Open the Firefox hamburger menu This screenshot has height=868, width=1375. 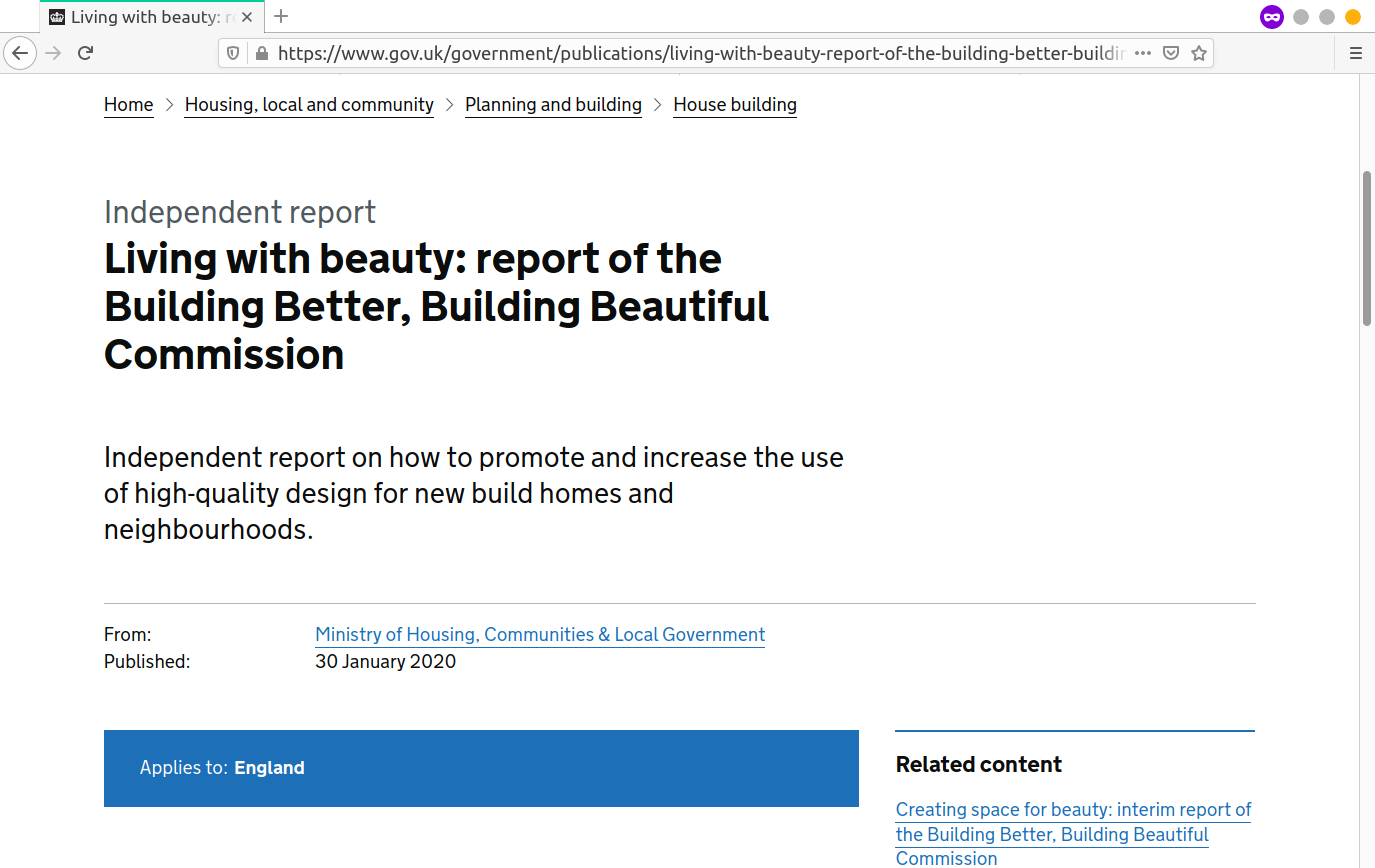(x=1356, y=53)
